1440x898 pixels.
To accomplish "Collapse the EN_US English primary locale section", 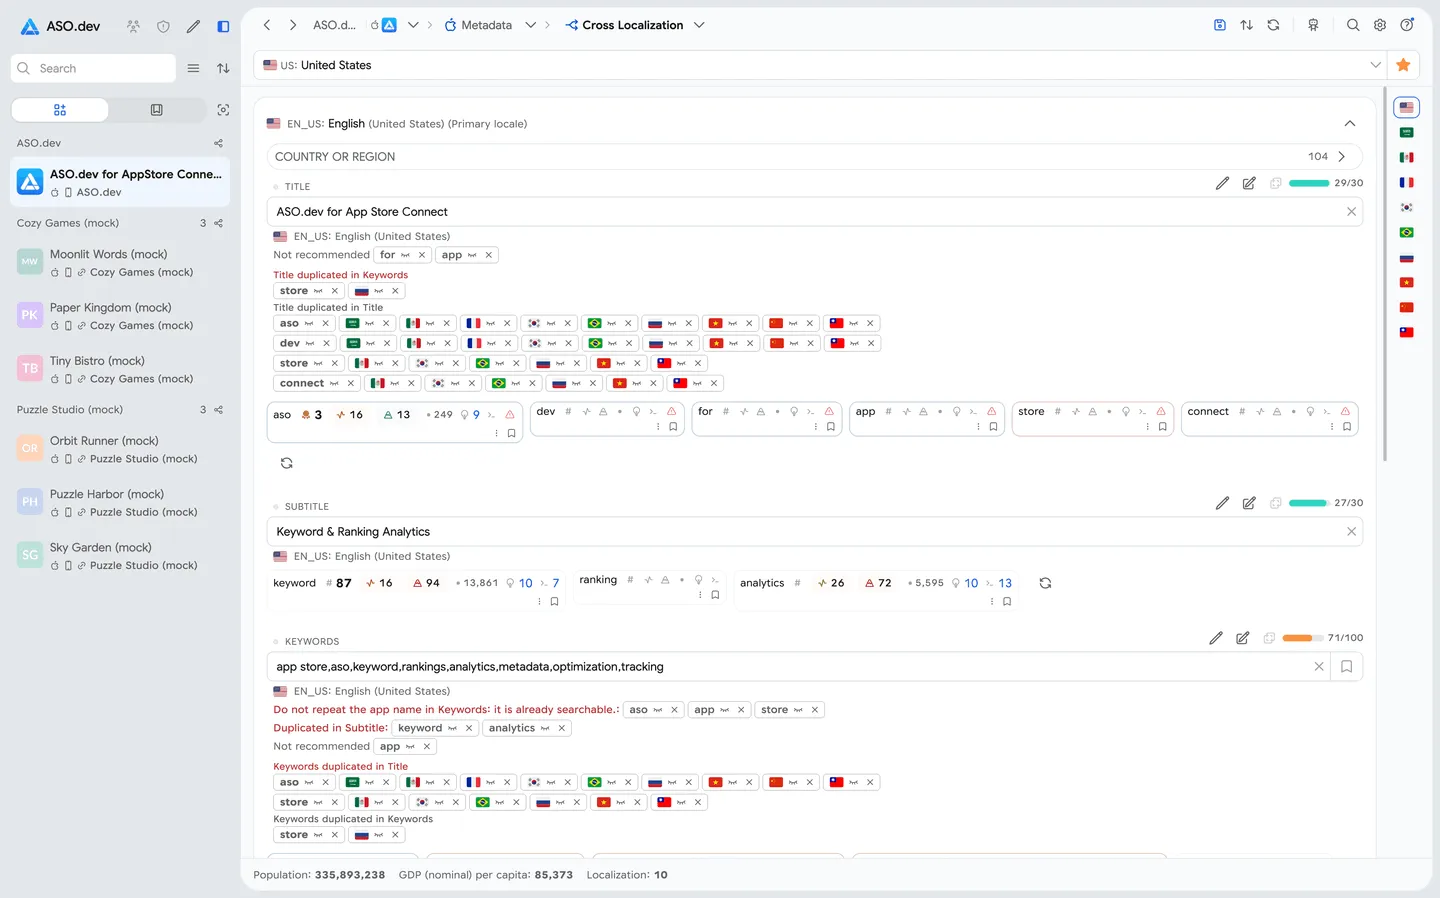I will pos(1349,124).
